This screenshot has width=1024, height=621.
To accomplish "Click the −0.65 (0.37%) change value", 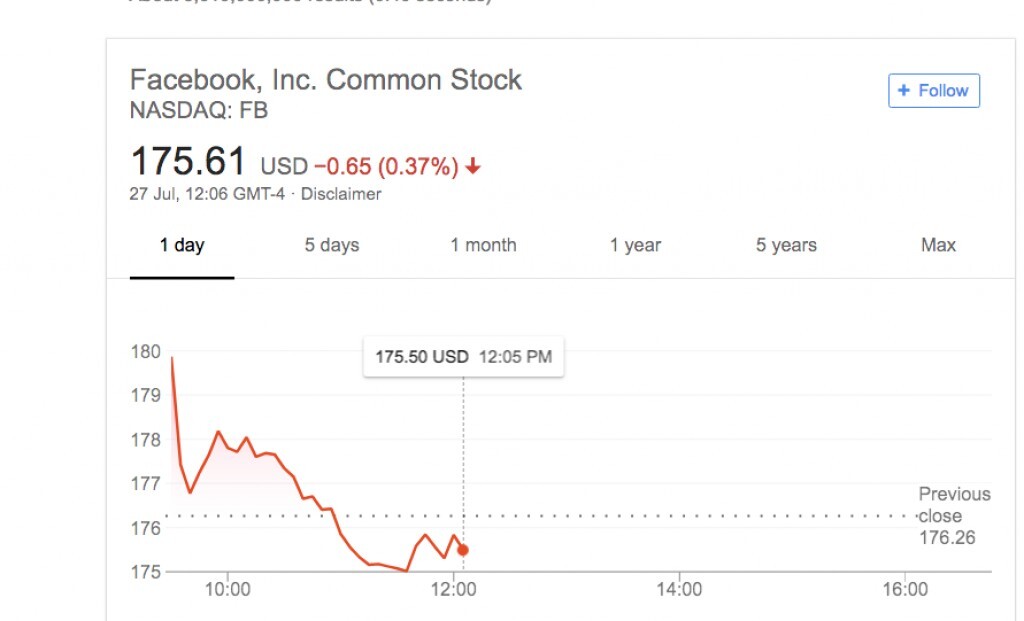I will pos(386,167).
